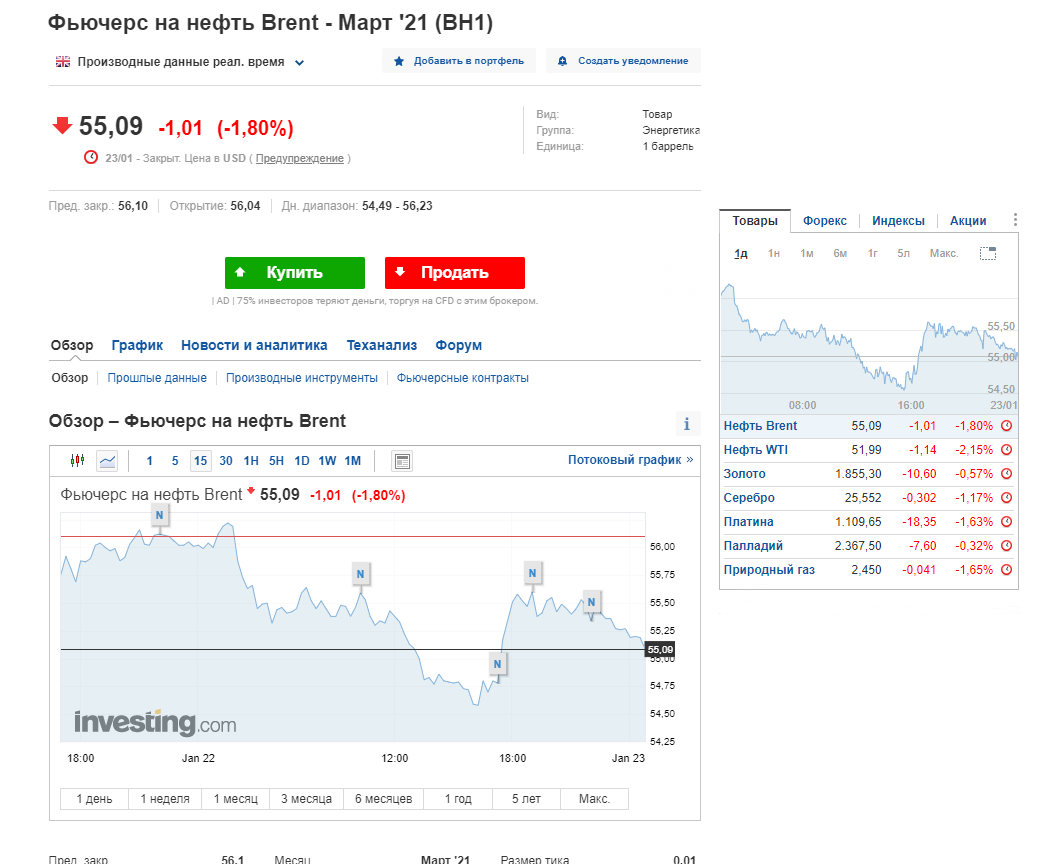Screen dimensions: 1037x864
Task: Open the chart data table icon
Action: click(x=402, y=461)
